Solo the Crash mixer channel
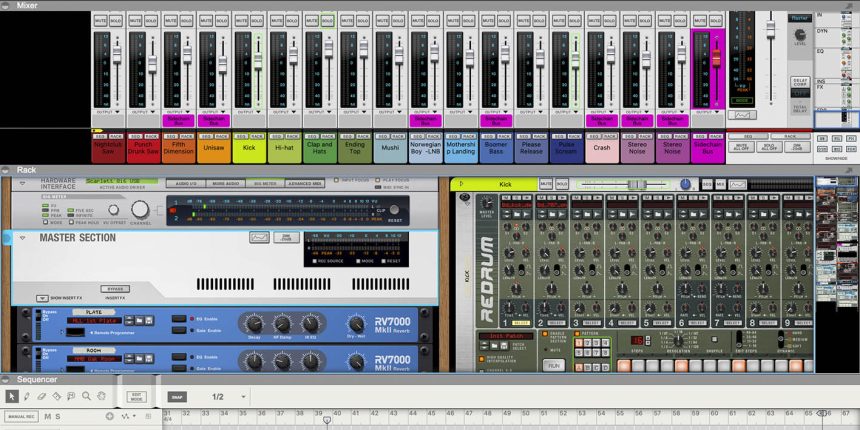 609,19
